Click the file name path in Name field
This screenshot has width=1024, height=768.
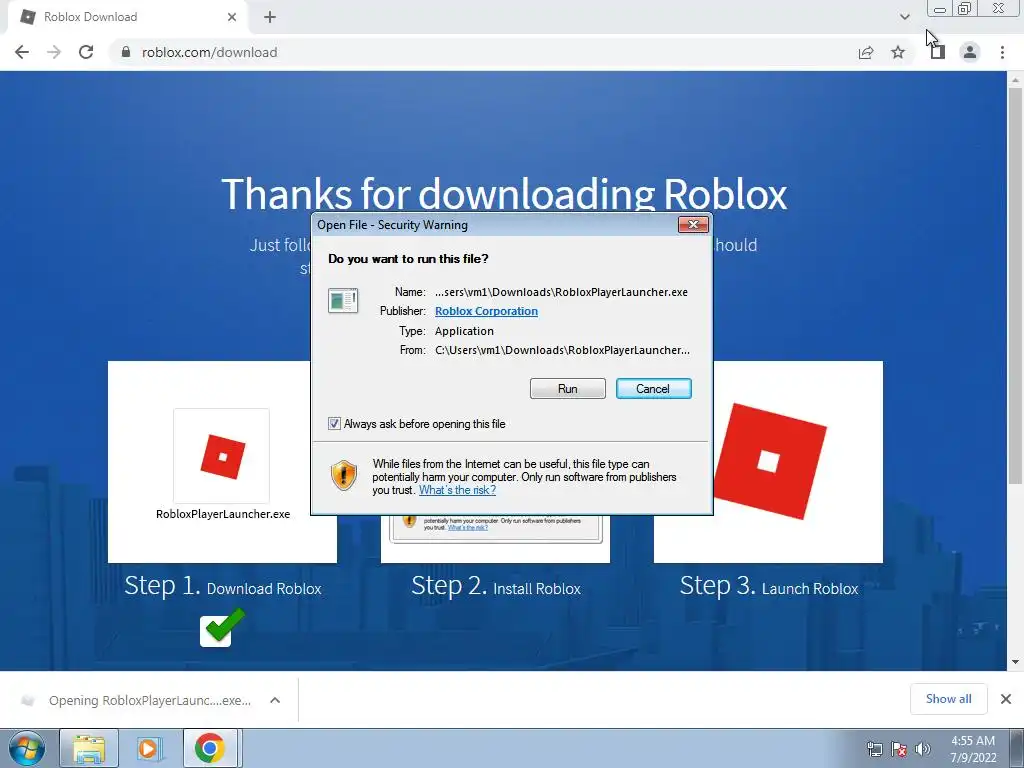coord(561,292)
